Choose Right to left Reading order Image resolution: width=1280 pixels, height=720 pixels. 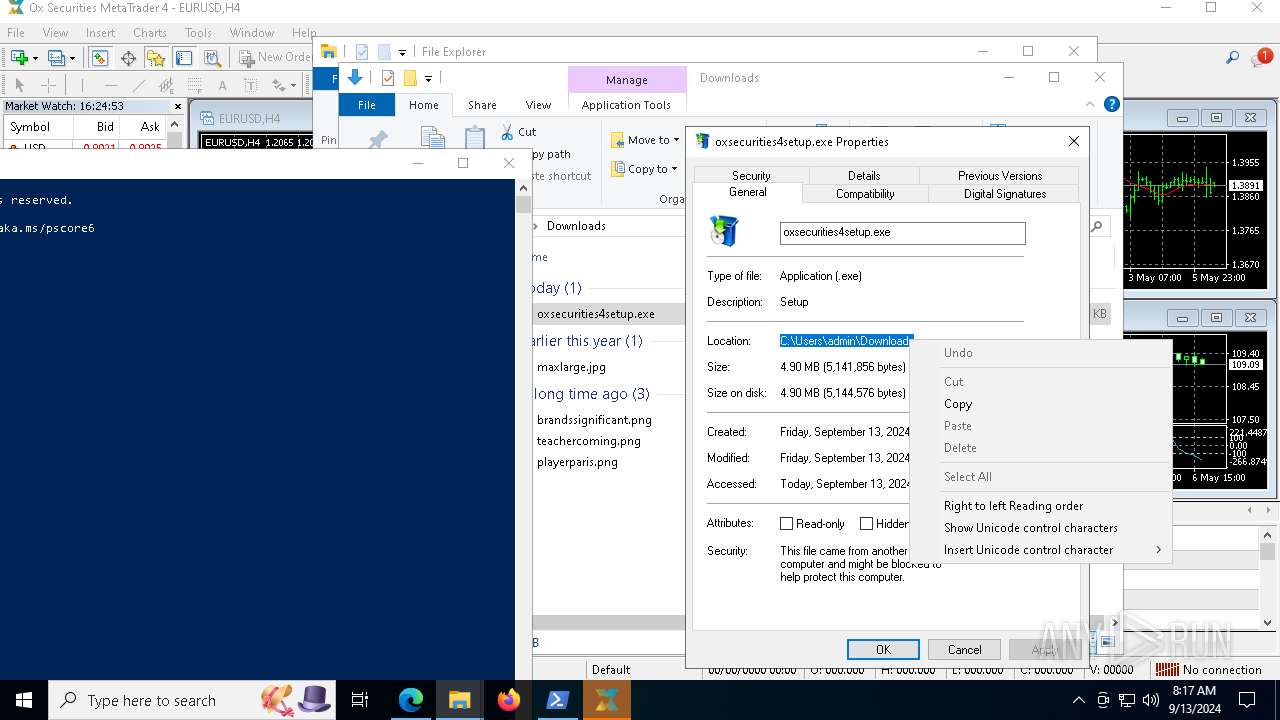tap(1040, 506)
